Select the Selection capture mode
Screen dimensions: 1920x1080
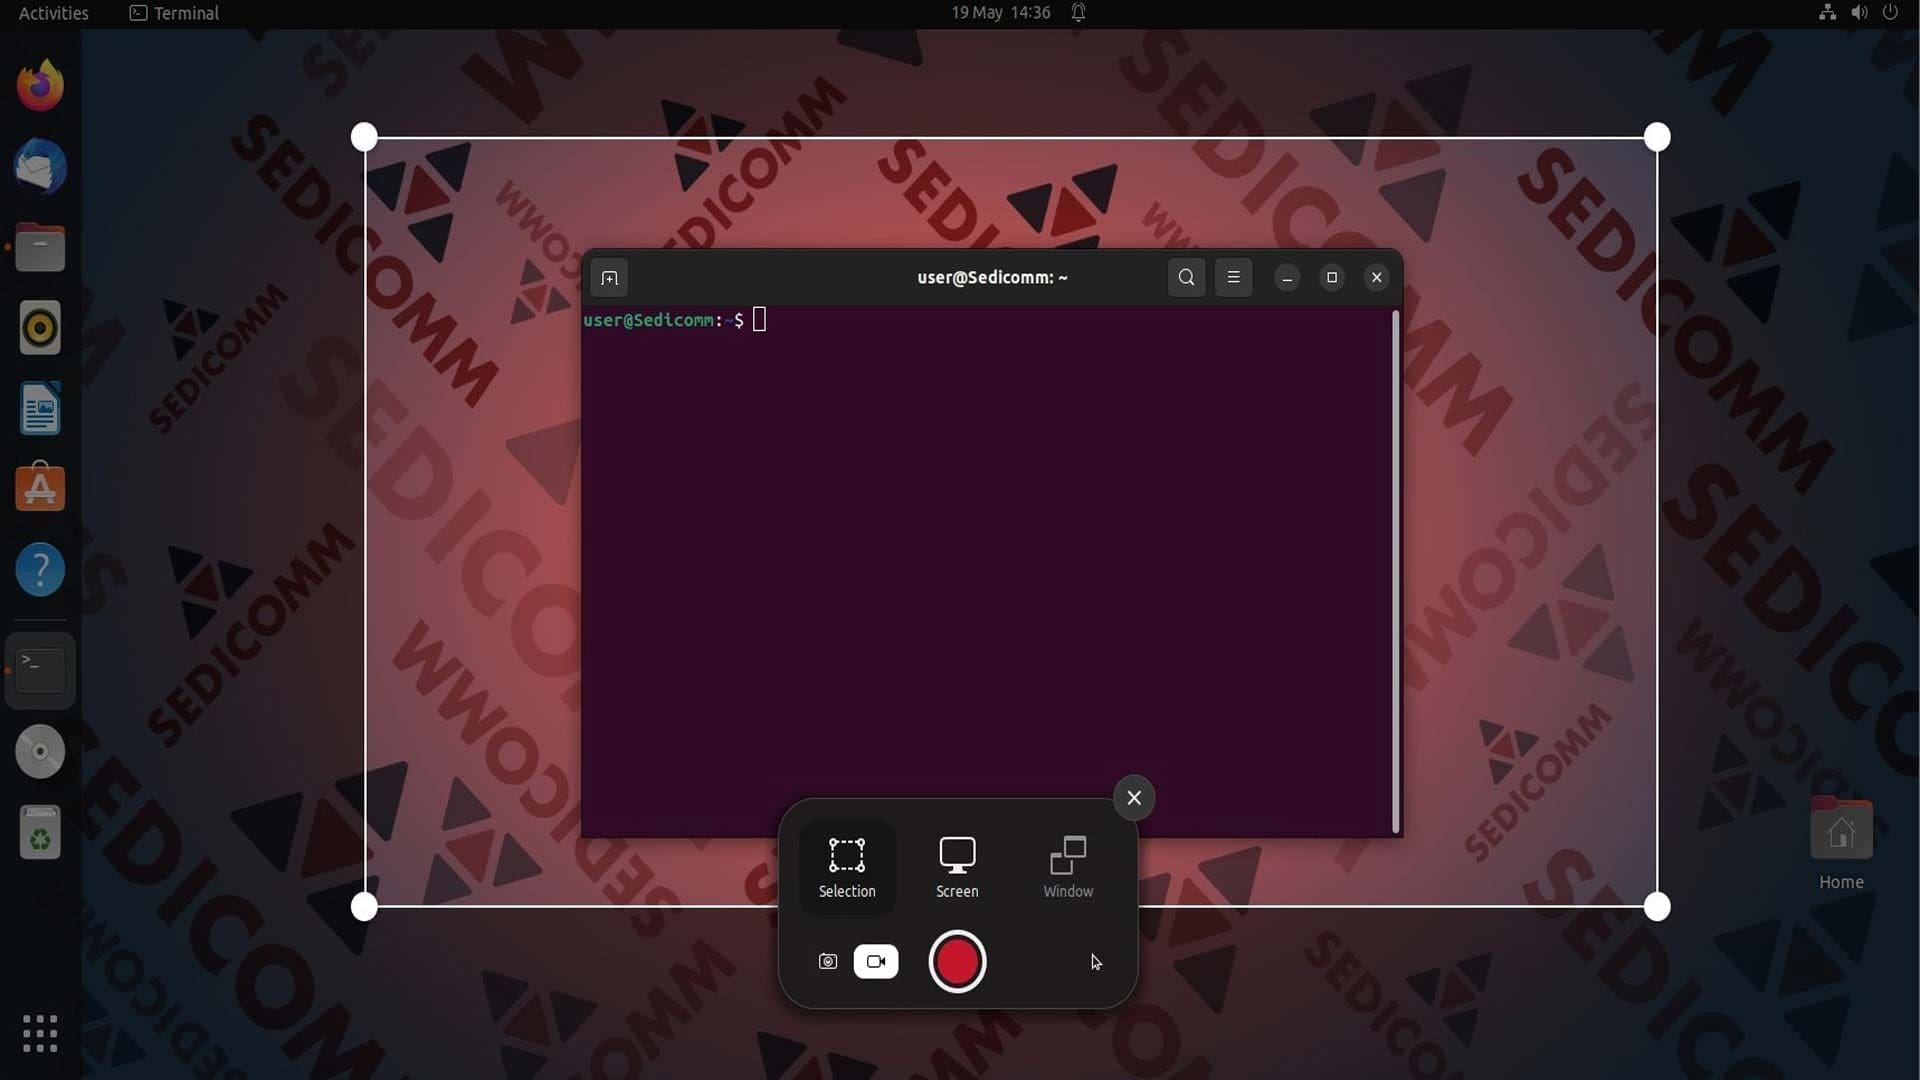(847, 867)
